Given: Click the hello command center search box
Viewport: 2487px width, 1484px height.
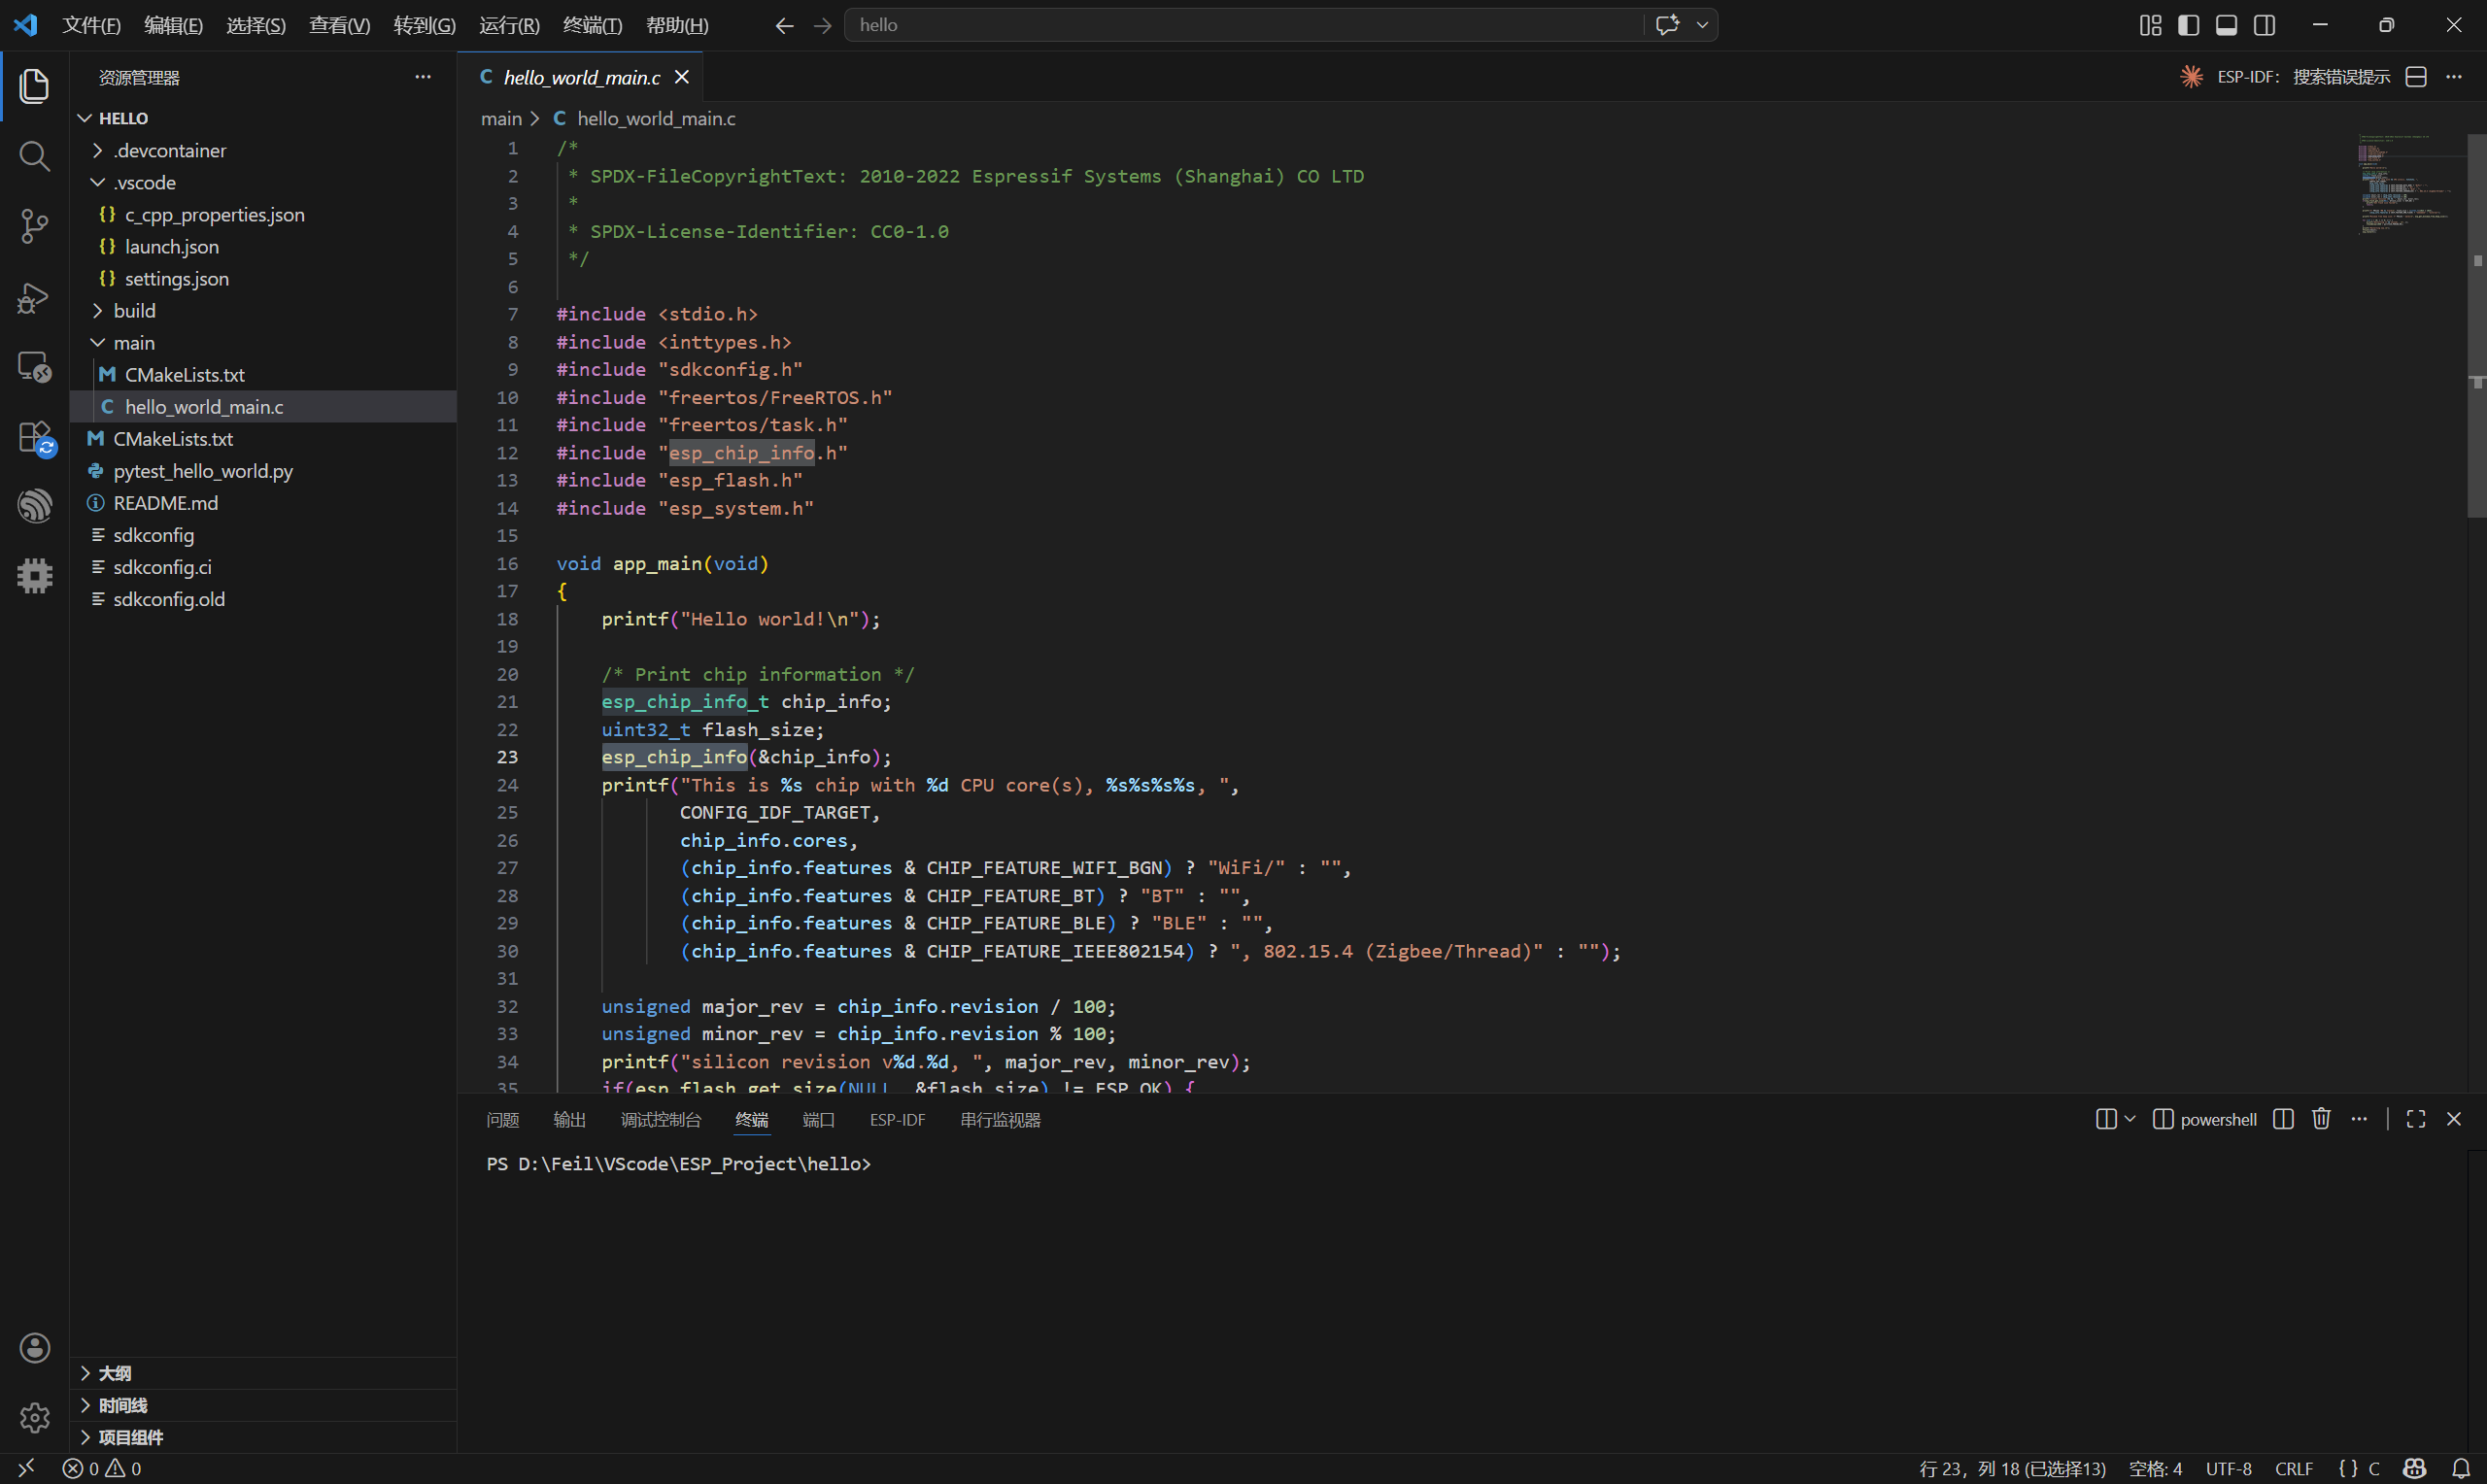Looking at the screenshot, I should [x=1243, y=25].
